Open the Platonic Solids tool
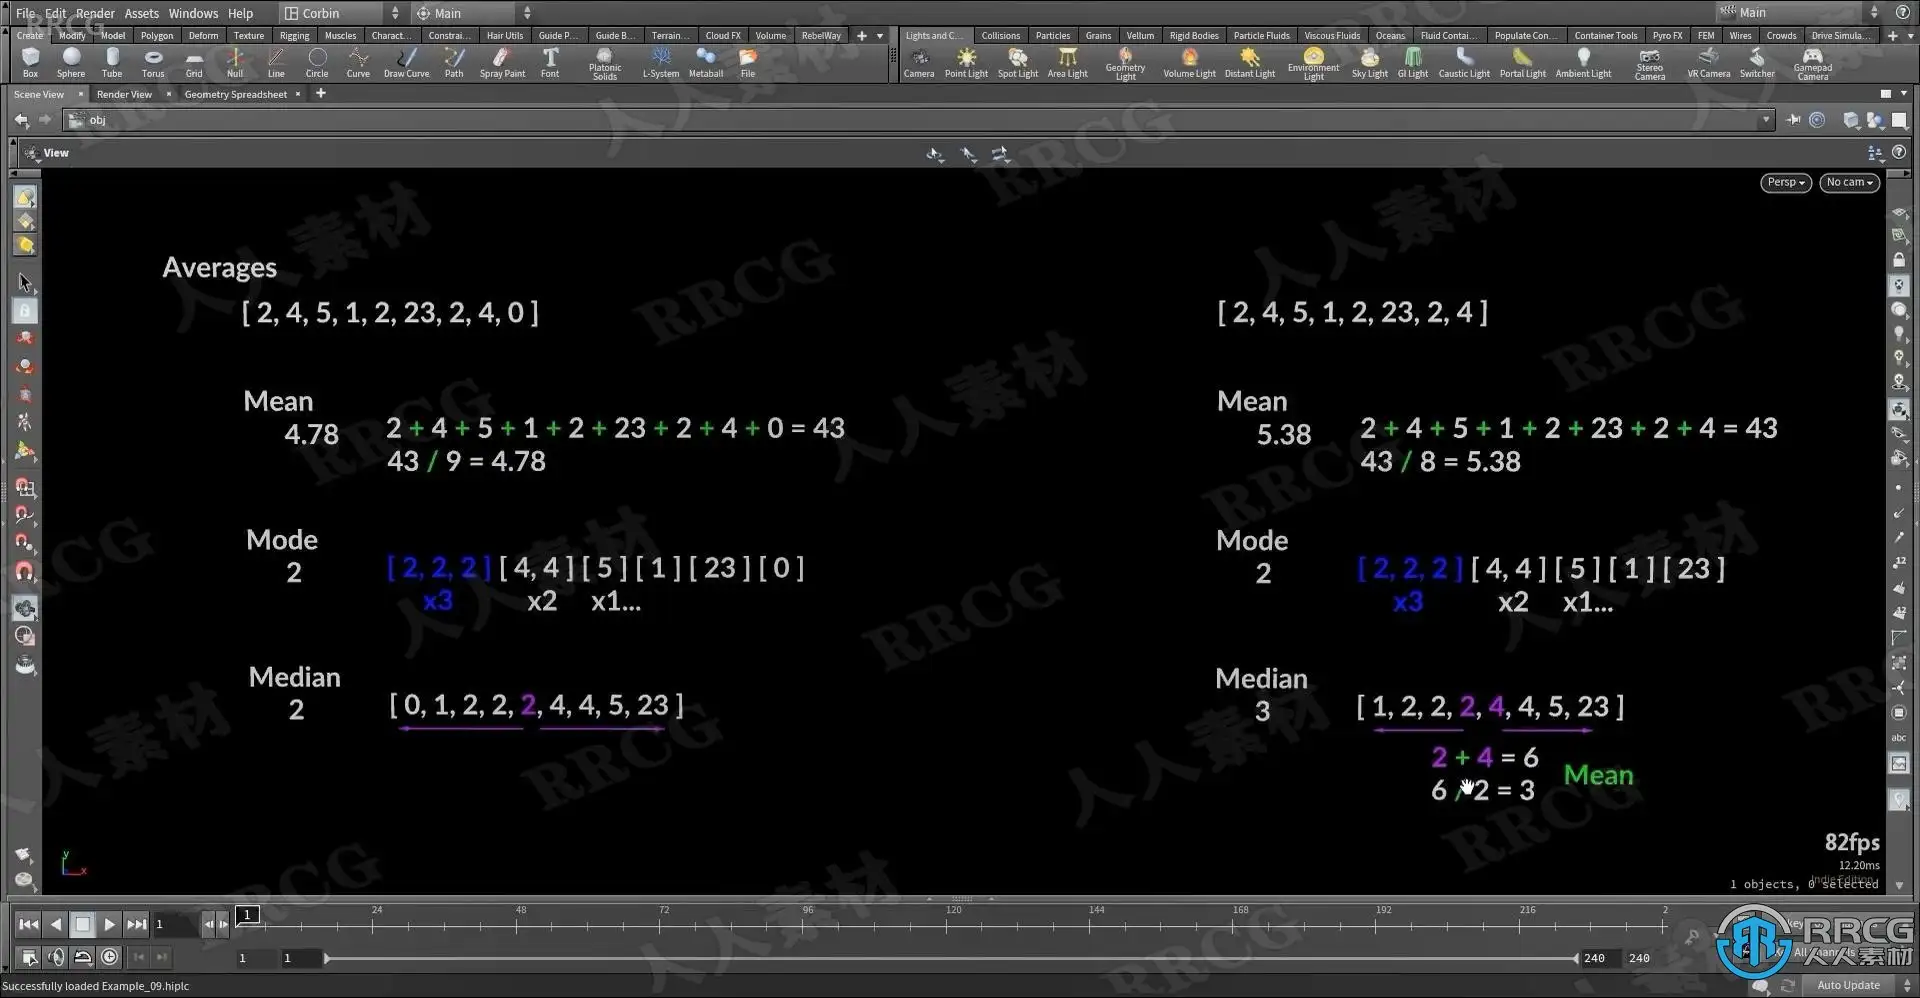 point(605,64)
